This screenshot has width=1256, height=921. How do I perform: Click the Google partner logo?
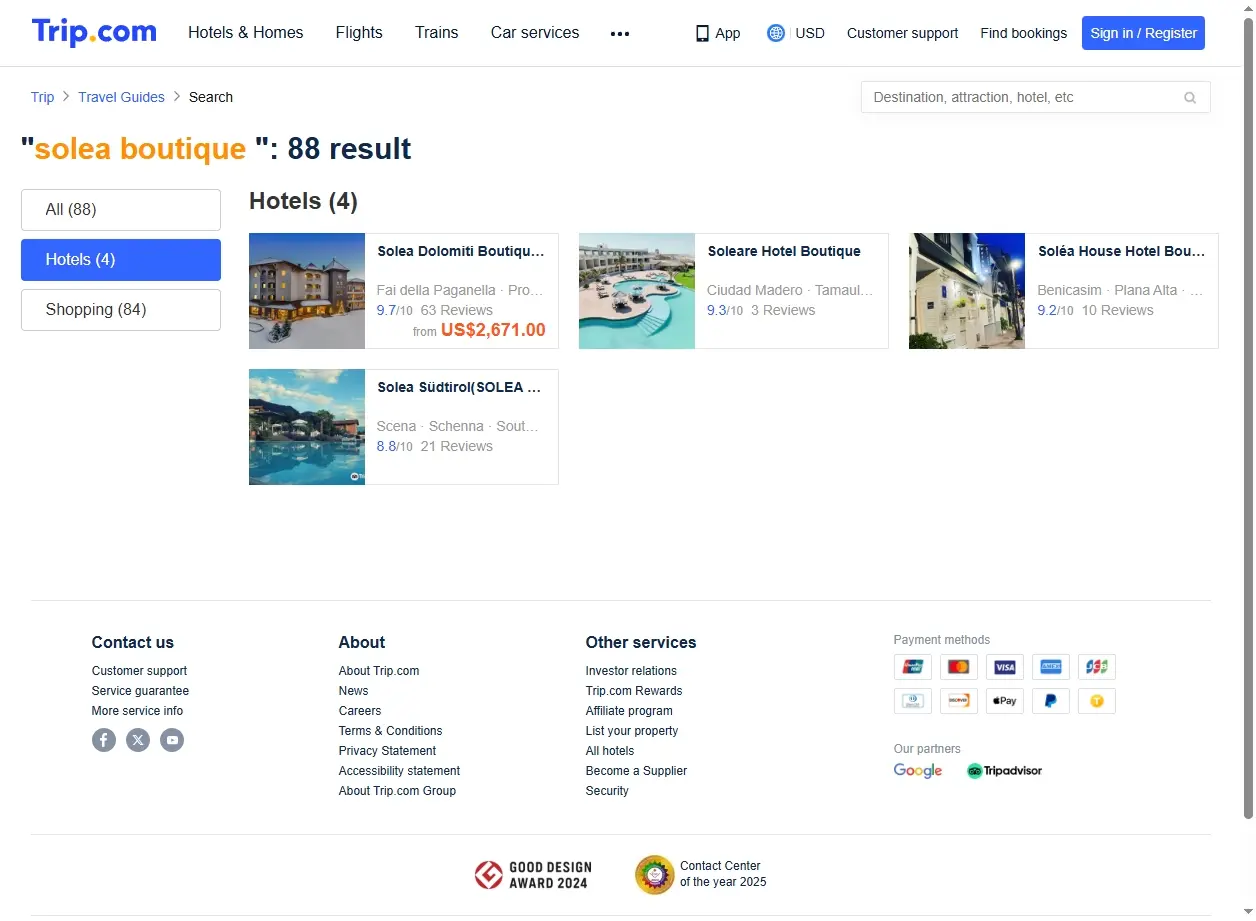click(918, 771)
